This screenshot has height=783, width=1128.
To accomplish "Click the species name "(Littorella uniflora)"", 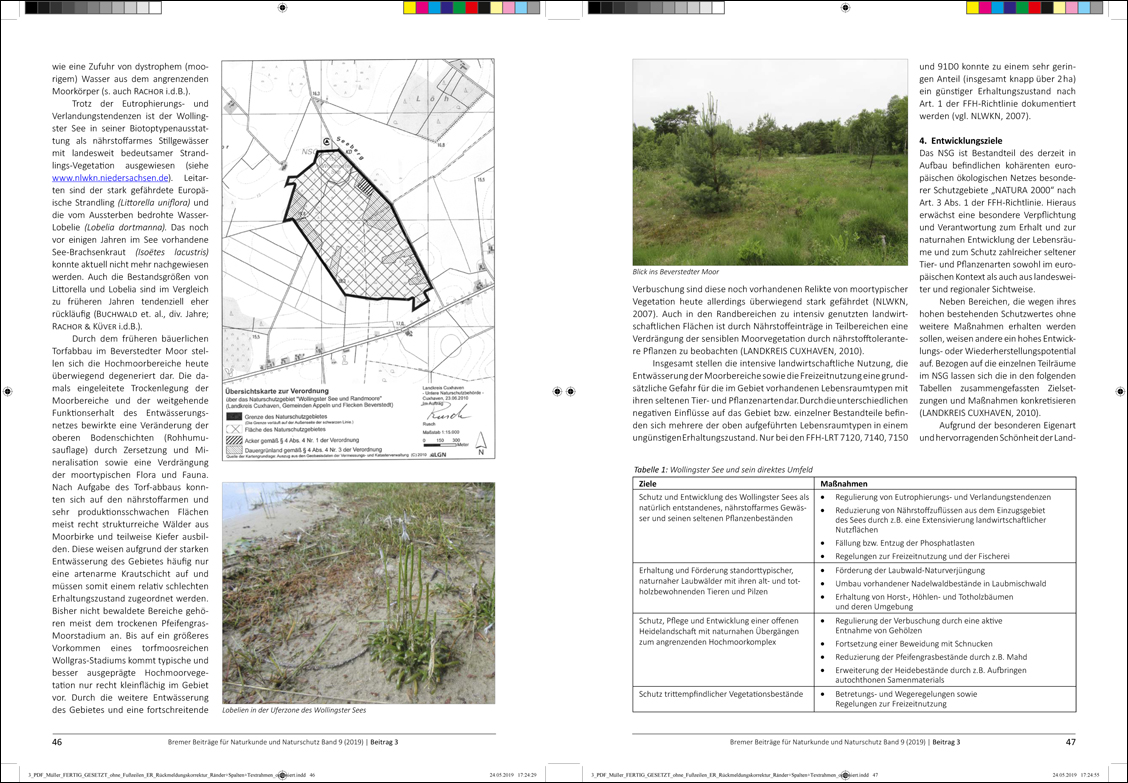I will pos(154,203).
